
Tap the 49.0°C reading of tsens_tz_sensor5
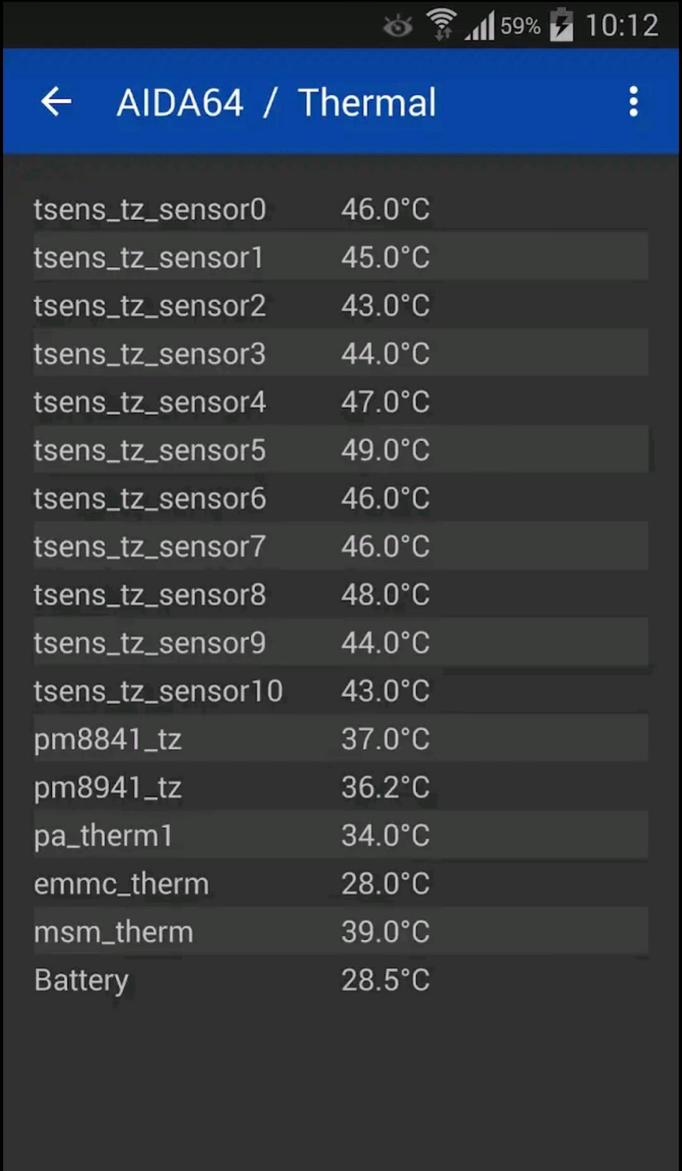pyautogui.click(x=385, y=450)
